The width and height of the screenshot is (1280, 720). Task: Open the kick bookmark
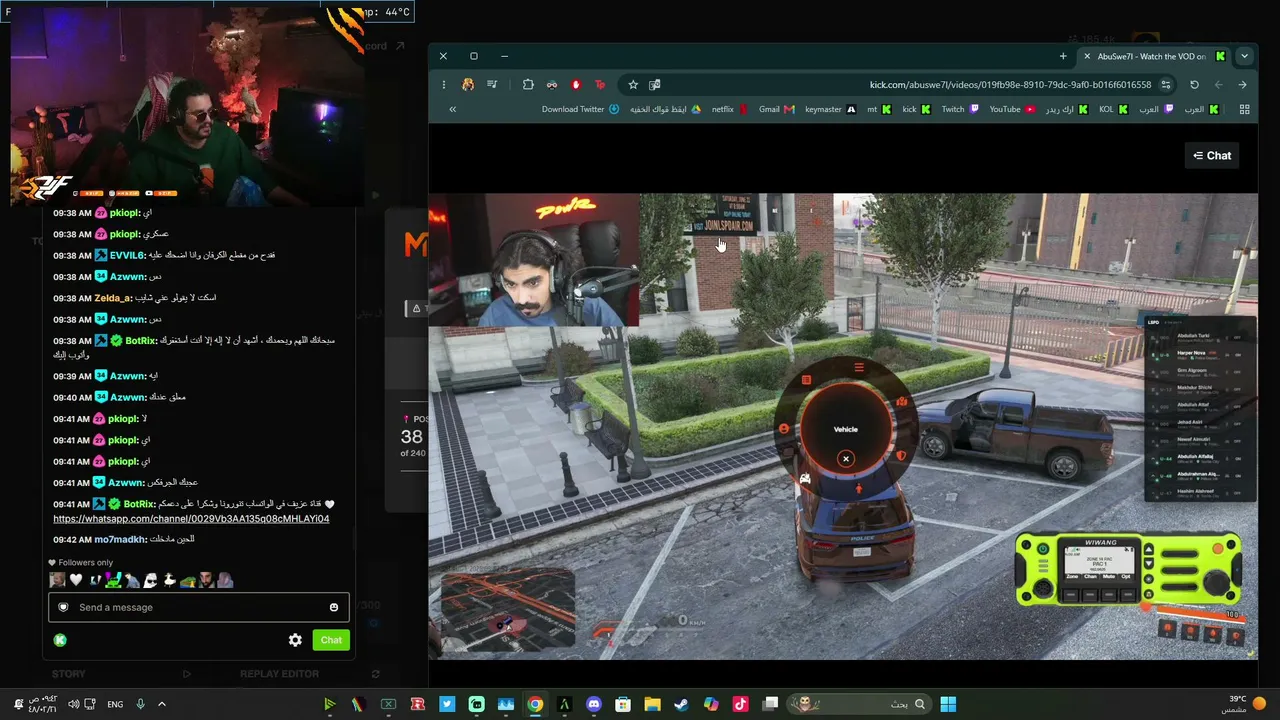tap(916, 109)
